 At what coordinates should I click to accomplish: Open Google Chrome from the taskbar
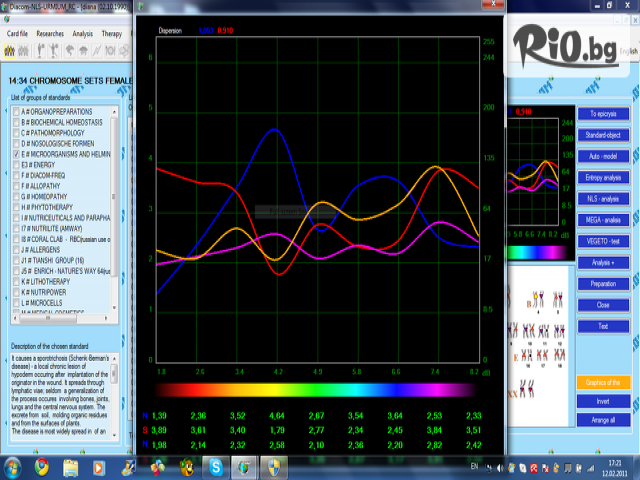(x=42, y=465)
